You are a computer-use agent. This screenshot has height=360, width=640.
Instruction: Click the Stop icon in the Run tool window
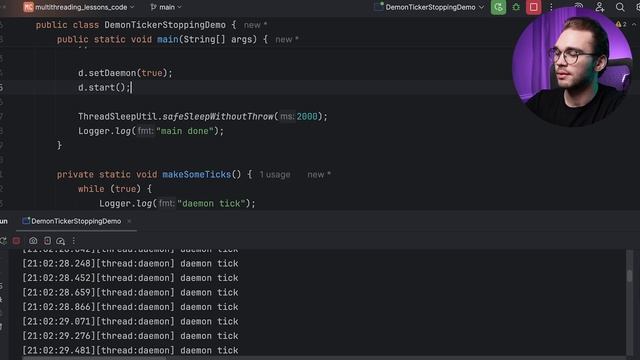tap(16, 241)
